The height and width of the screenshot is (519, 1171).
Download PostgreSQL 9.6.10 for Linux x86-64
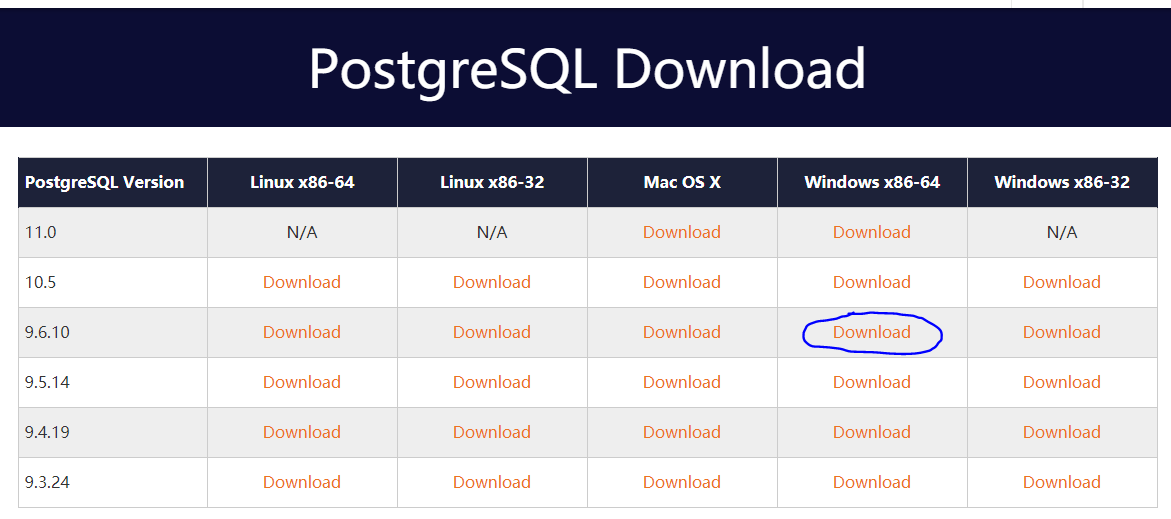coord(302,332)
